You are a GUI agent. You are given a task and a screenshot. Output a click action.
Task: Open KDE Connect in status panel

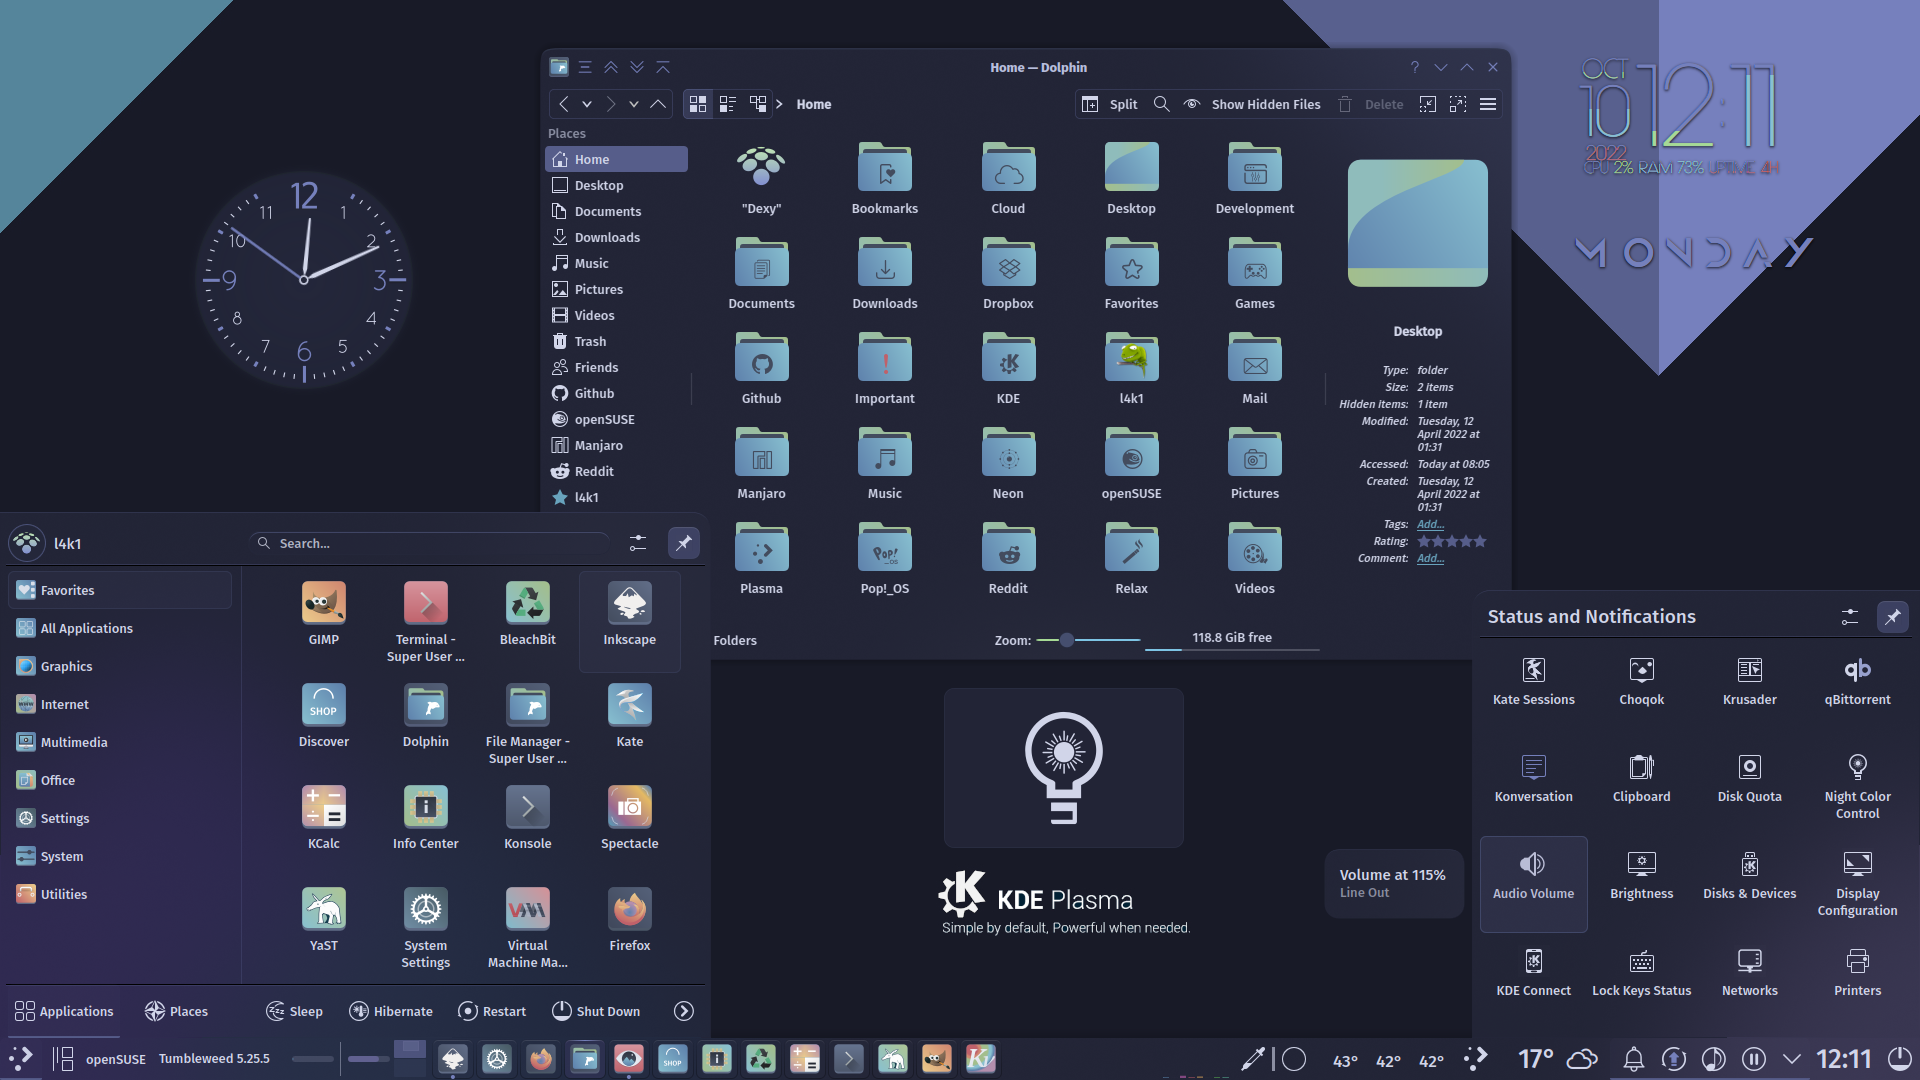(1533, 973)
